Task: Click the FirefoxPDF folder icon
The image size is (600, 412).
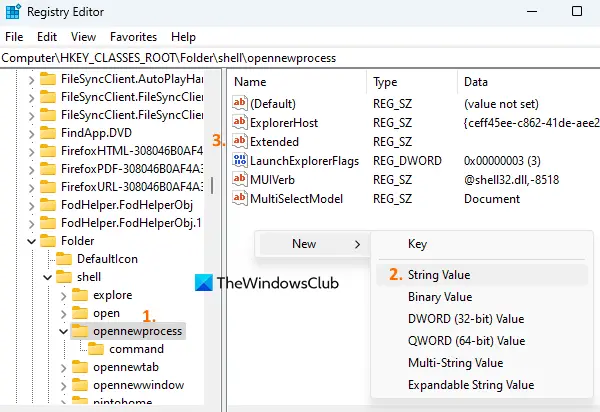Action: coord(48,169)
